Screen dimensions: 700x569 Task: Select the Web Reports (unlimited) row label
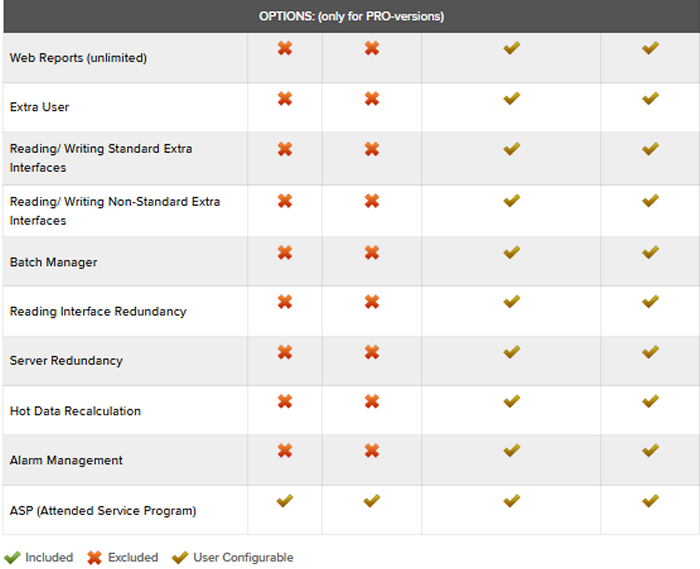[x=78, y=58]
